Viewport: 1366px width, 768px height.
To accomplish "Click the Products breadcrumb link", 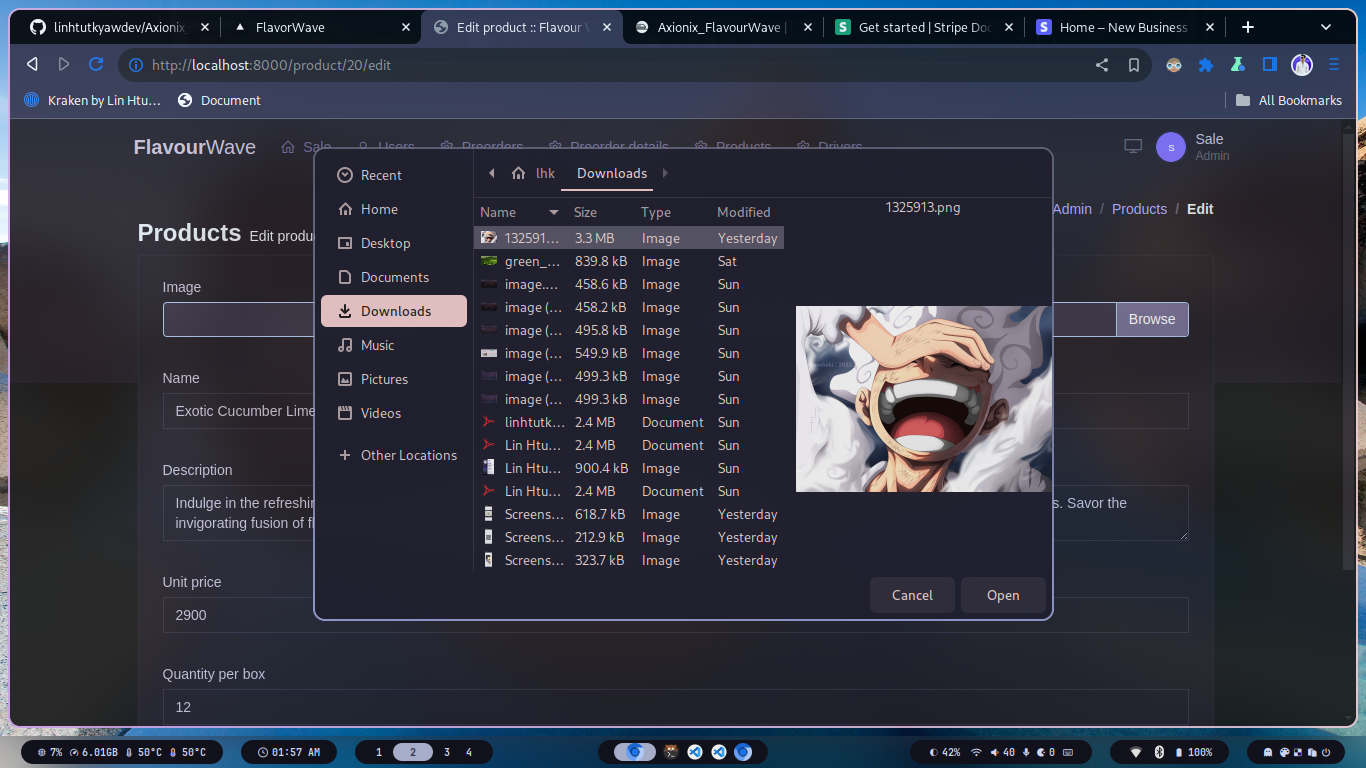I will [x=1139, y=209].
